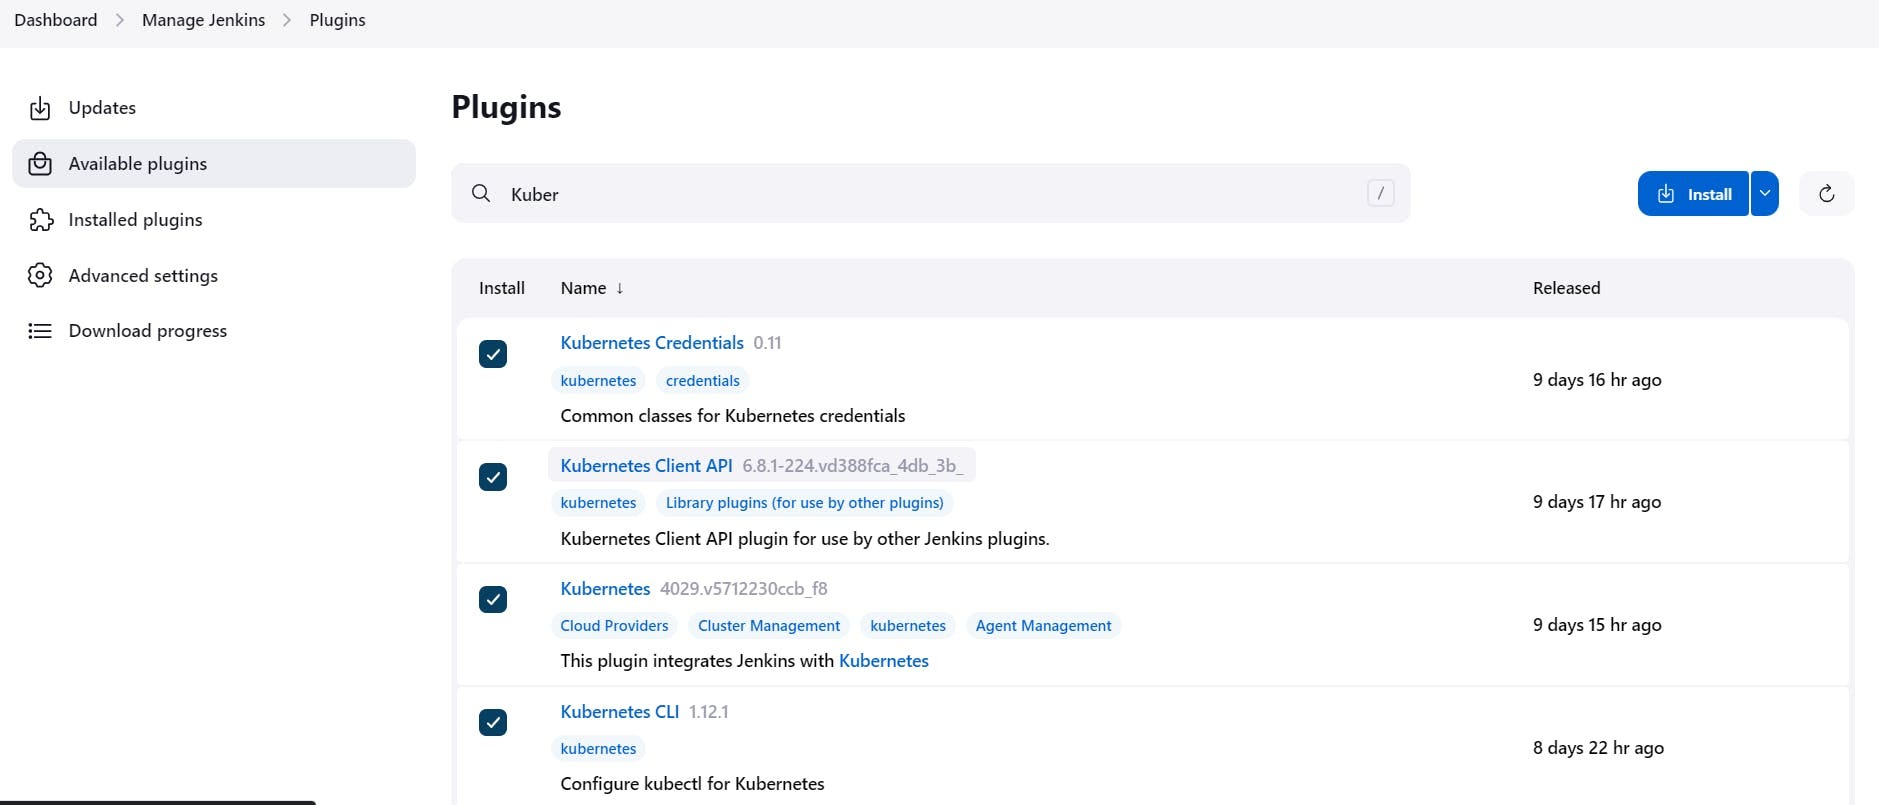Viewport: 1879px width, 805px height.
Task: Click the Cluster Management tag
Action: click(769, 626)
